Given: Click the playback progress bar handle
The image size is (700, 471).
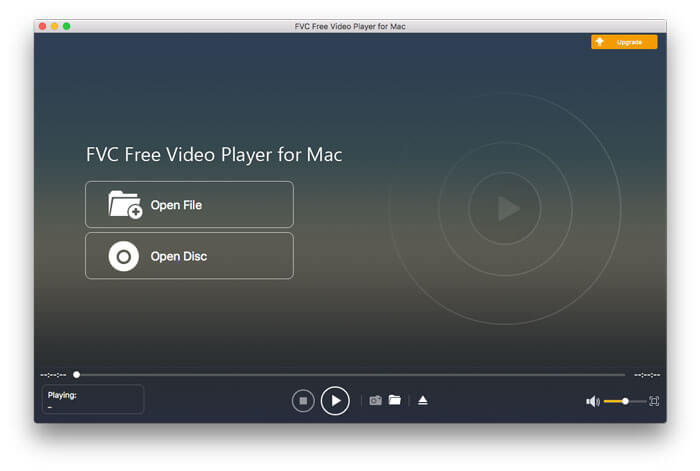Looking at the screenshot, I should pyautogui.click(x=77, y=375).
